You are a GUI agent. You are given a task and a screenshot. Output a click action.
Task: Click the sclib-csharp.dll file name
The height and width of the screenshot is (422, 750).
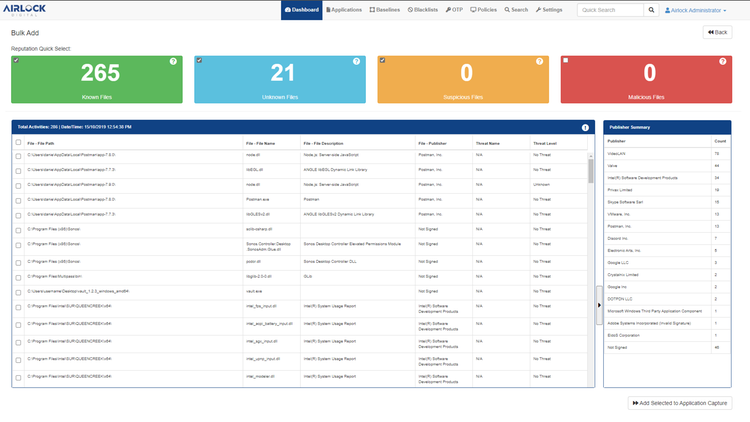(259, 229)
